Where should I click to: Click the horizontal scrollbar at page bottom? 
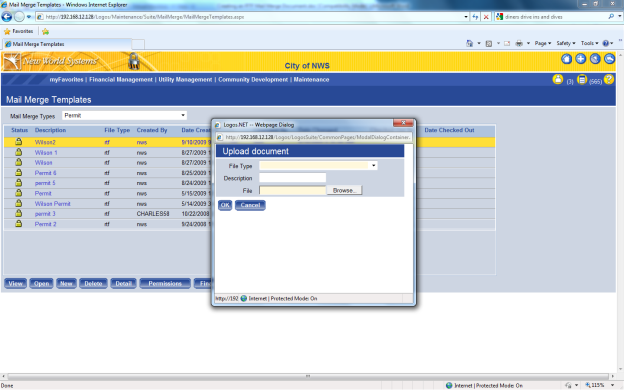(307, 376)
